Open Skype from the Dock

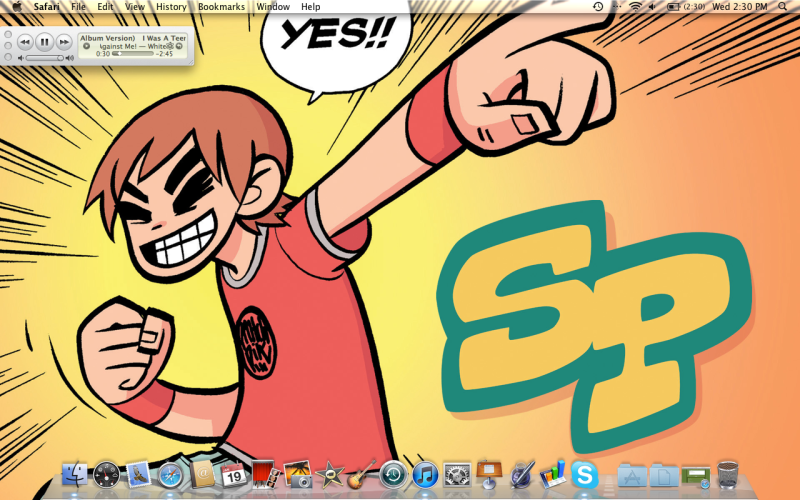tap(585, 474)
